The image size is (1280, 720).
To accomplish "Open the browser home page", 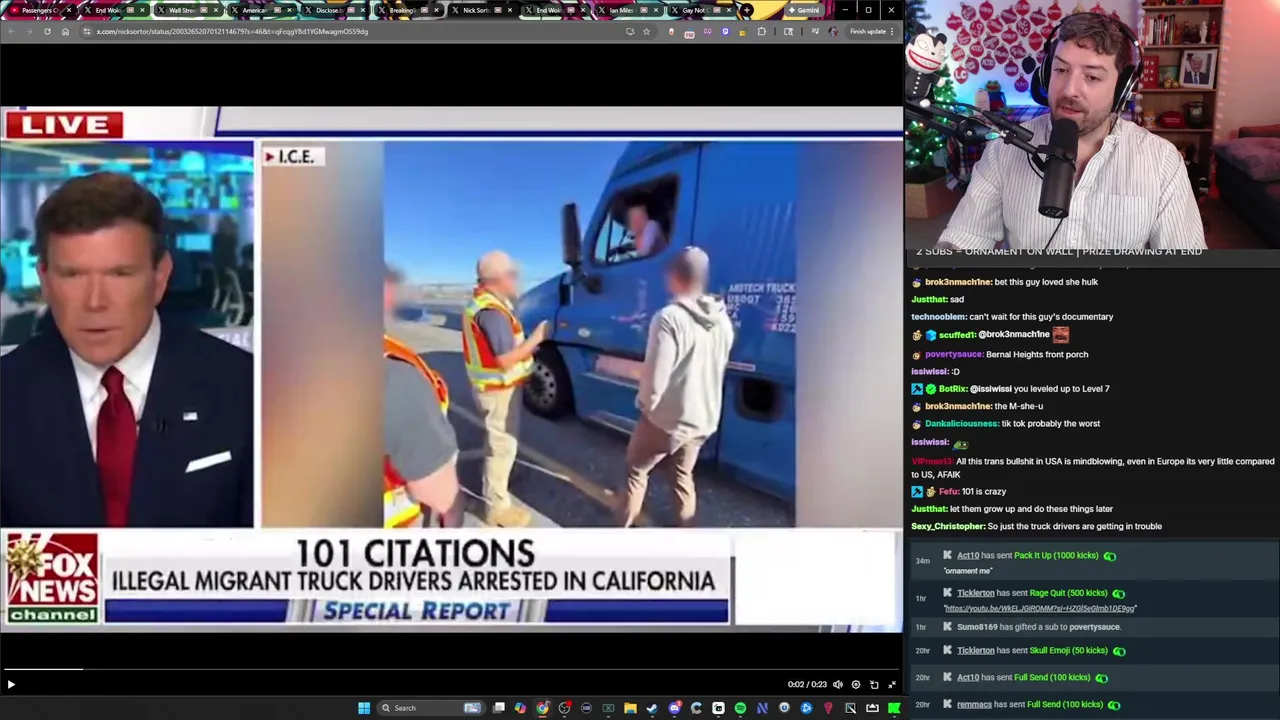I will (65, 31).
